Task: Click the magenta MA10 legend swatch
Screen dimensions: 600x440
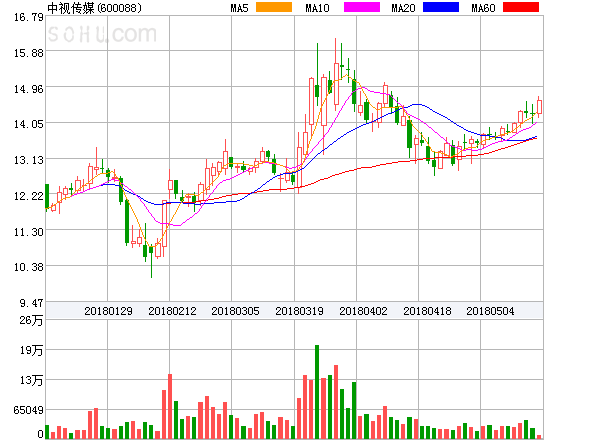Action: point(362,7)
